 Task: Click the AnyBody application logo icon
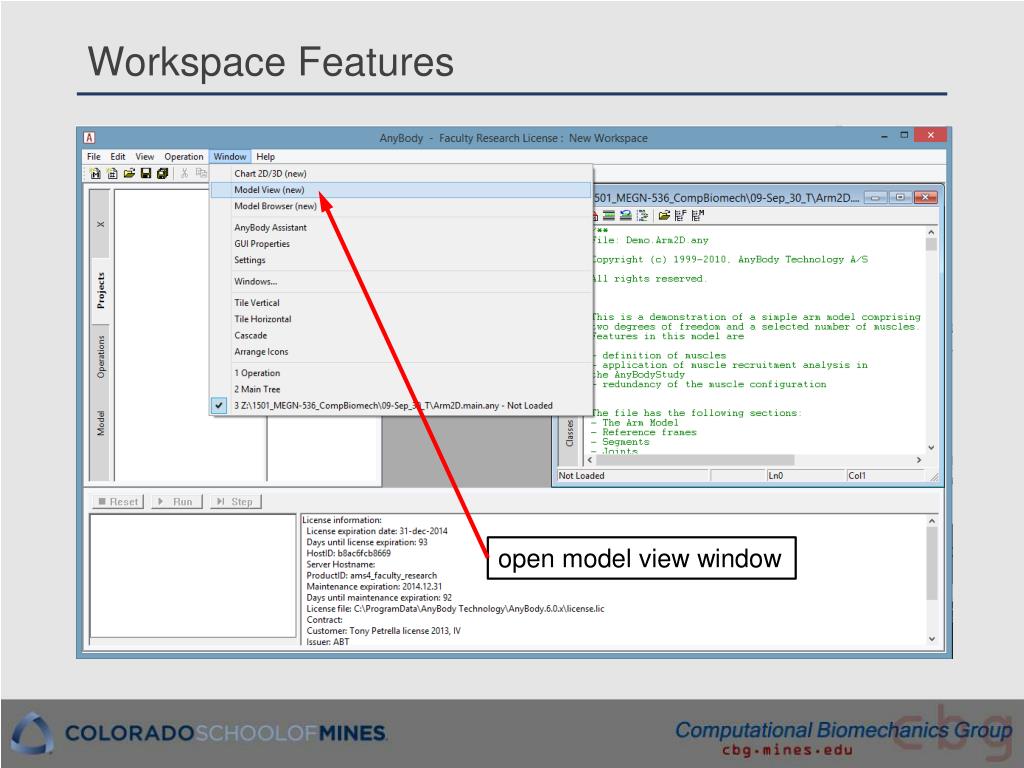(x=89, y=138)
